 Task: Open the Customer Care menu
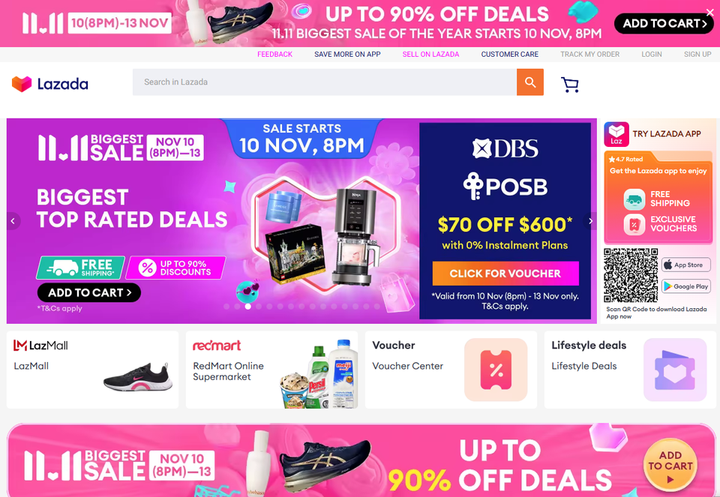510,54
